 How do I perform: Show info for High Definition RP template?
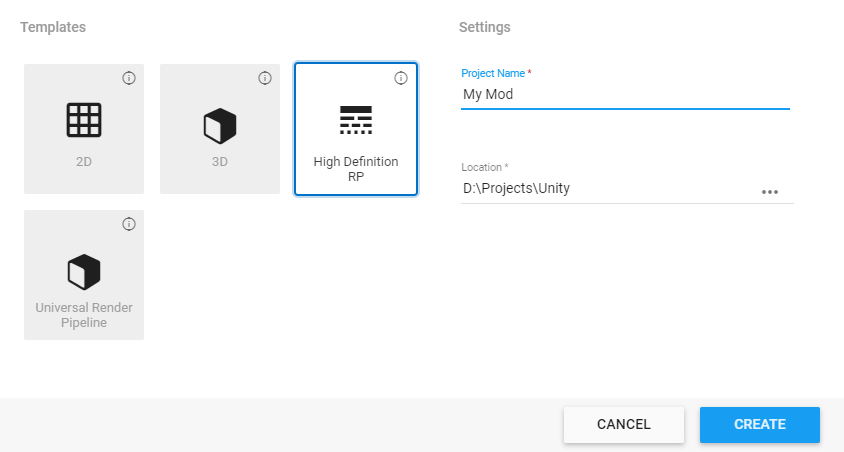click(401, 78)
